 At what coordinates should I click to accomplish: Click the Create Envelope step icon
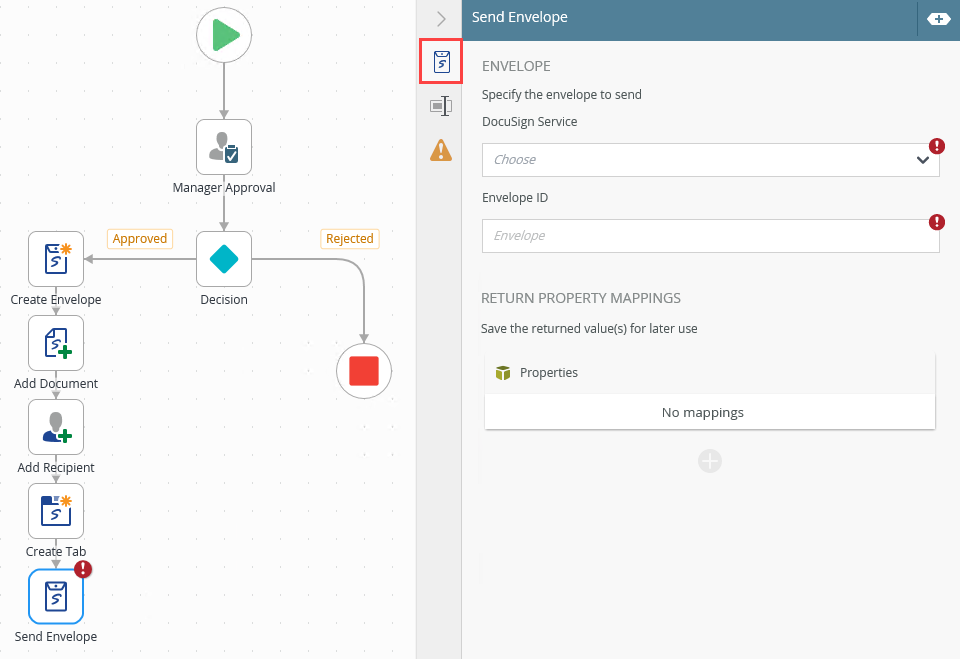point(56,259)
